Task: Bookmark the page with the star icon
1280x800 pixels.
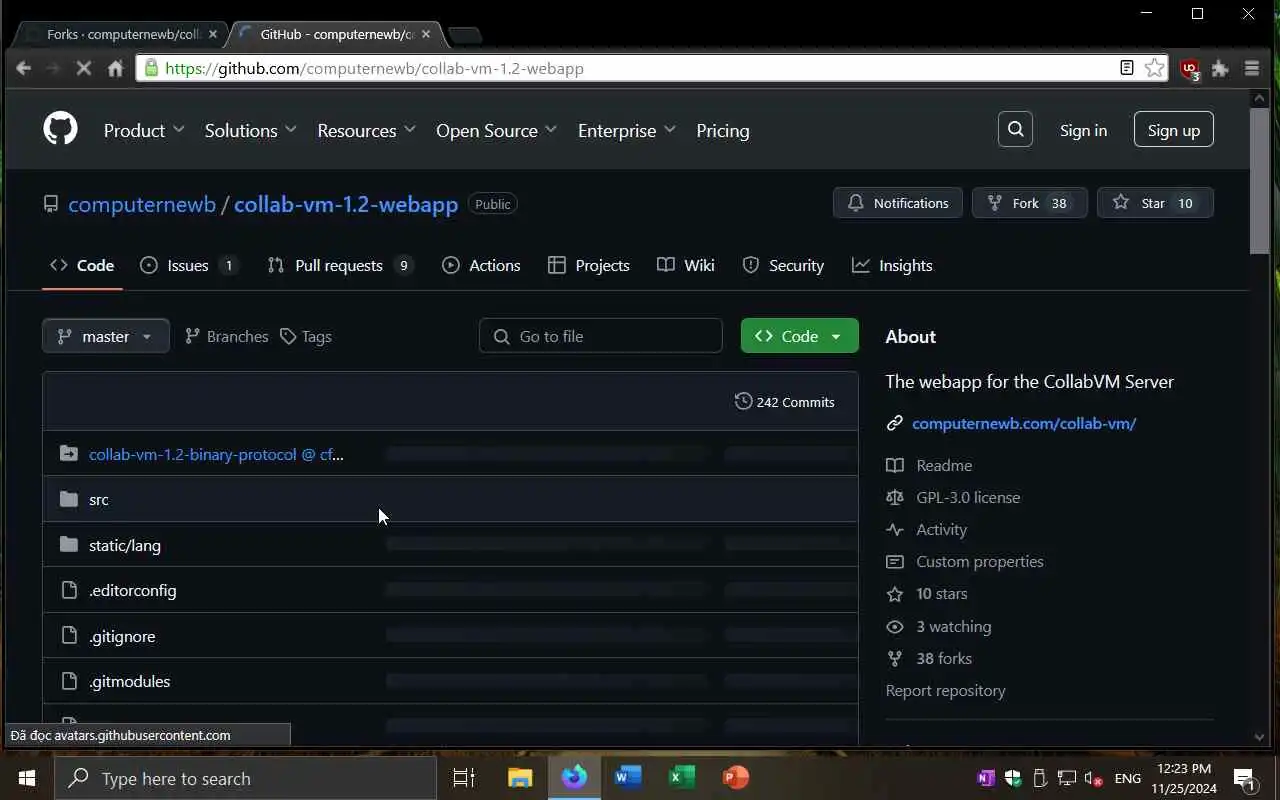Action: (x=1155, y=68)
